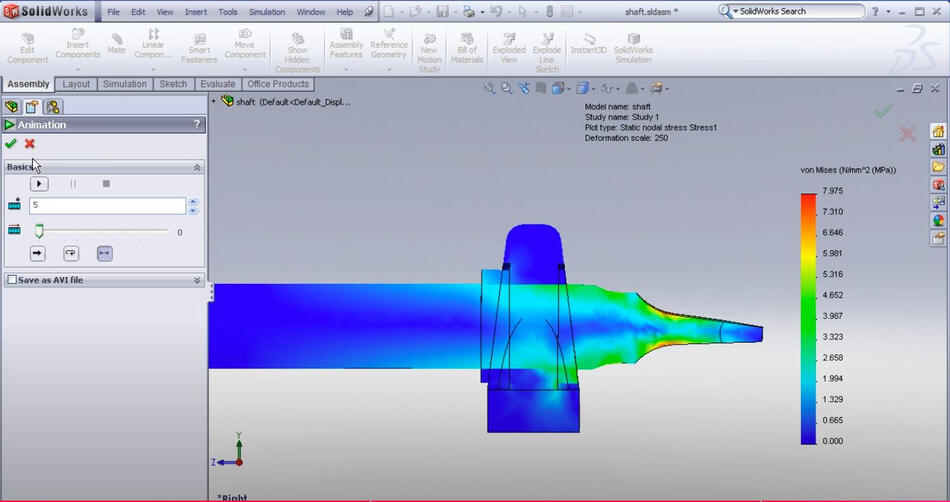This screenshot has height=502, width=950.
Task: Select the loop playback mode button
Action: [71, 253]
